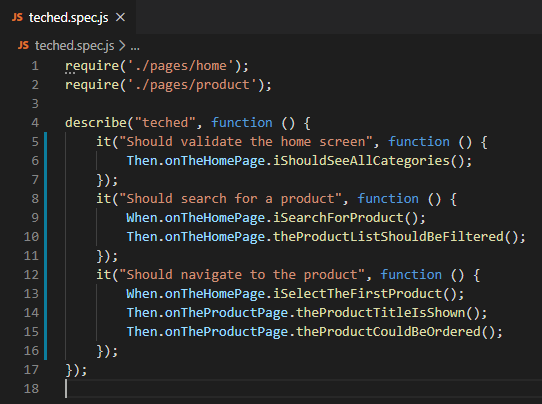542x404 pixels.
Task: Click line number 1 in the gutter
Action: pyautogui.click(x=35, y=66)
